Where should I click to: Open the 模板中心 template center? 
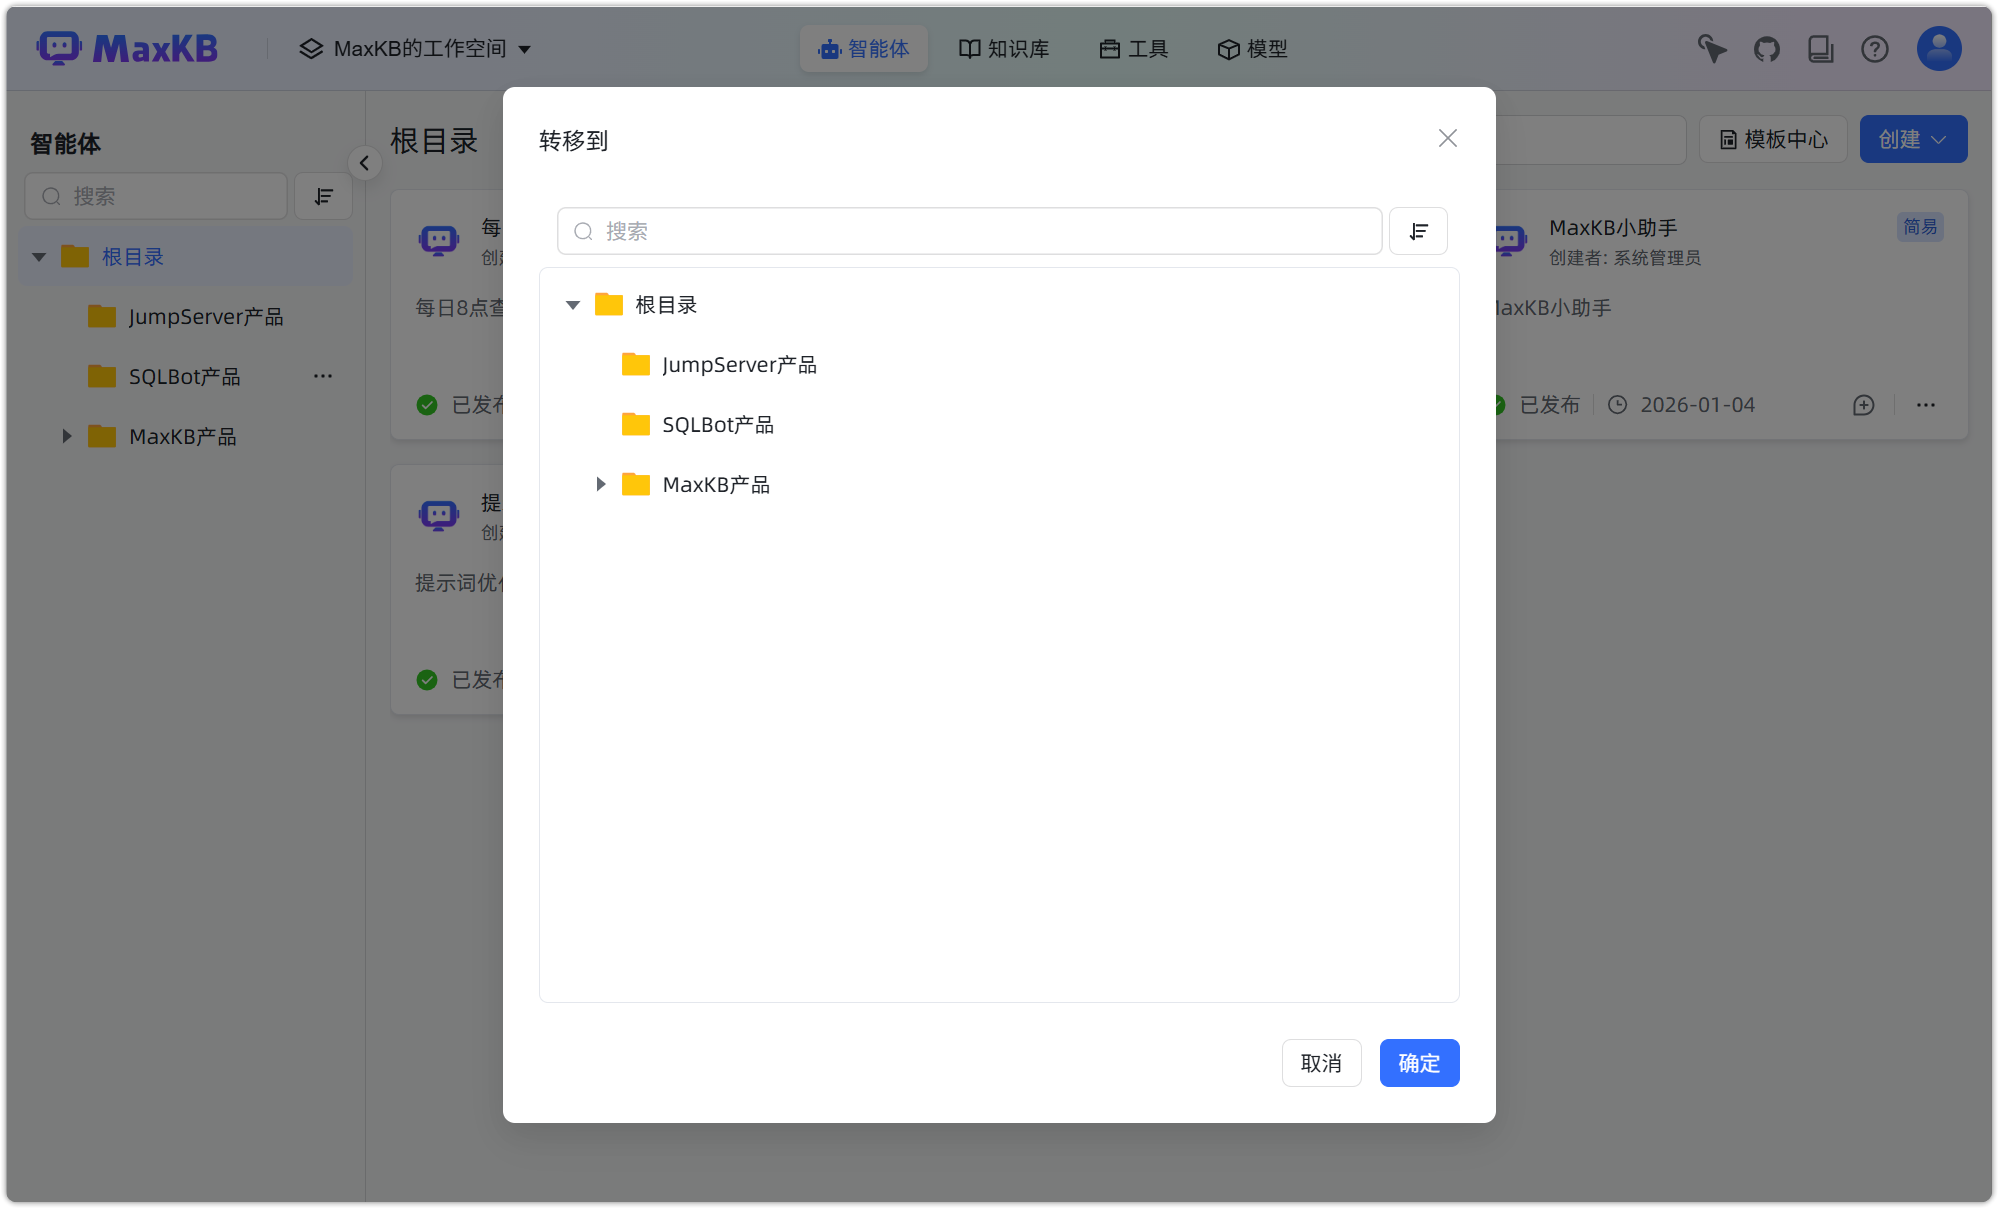click(1772, 139)
